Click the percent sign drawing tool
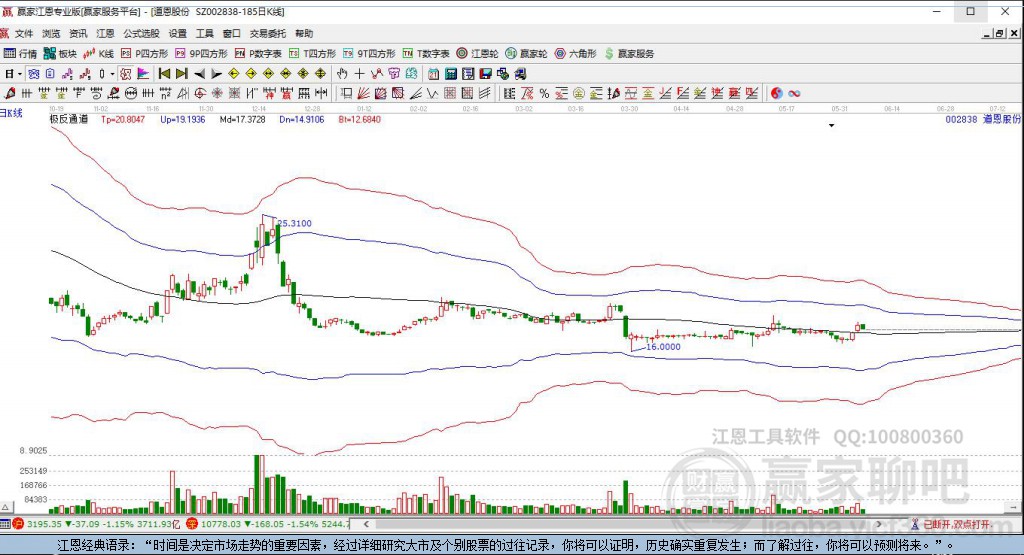 click(544, 93)
